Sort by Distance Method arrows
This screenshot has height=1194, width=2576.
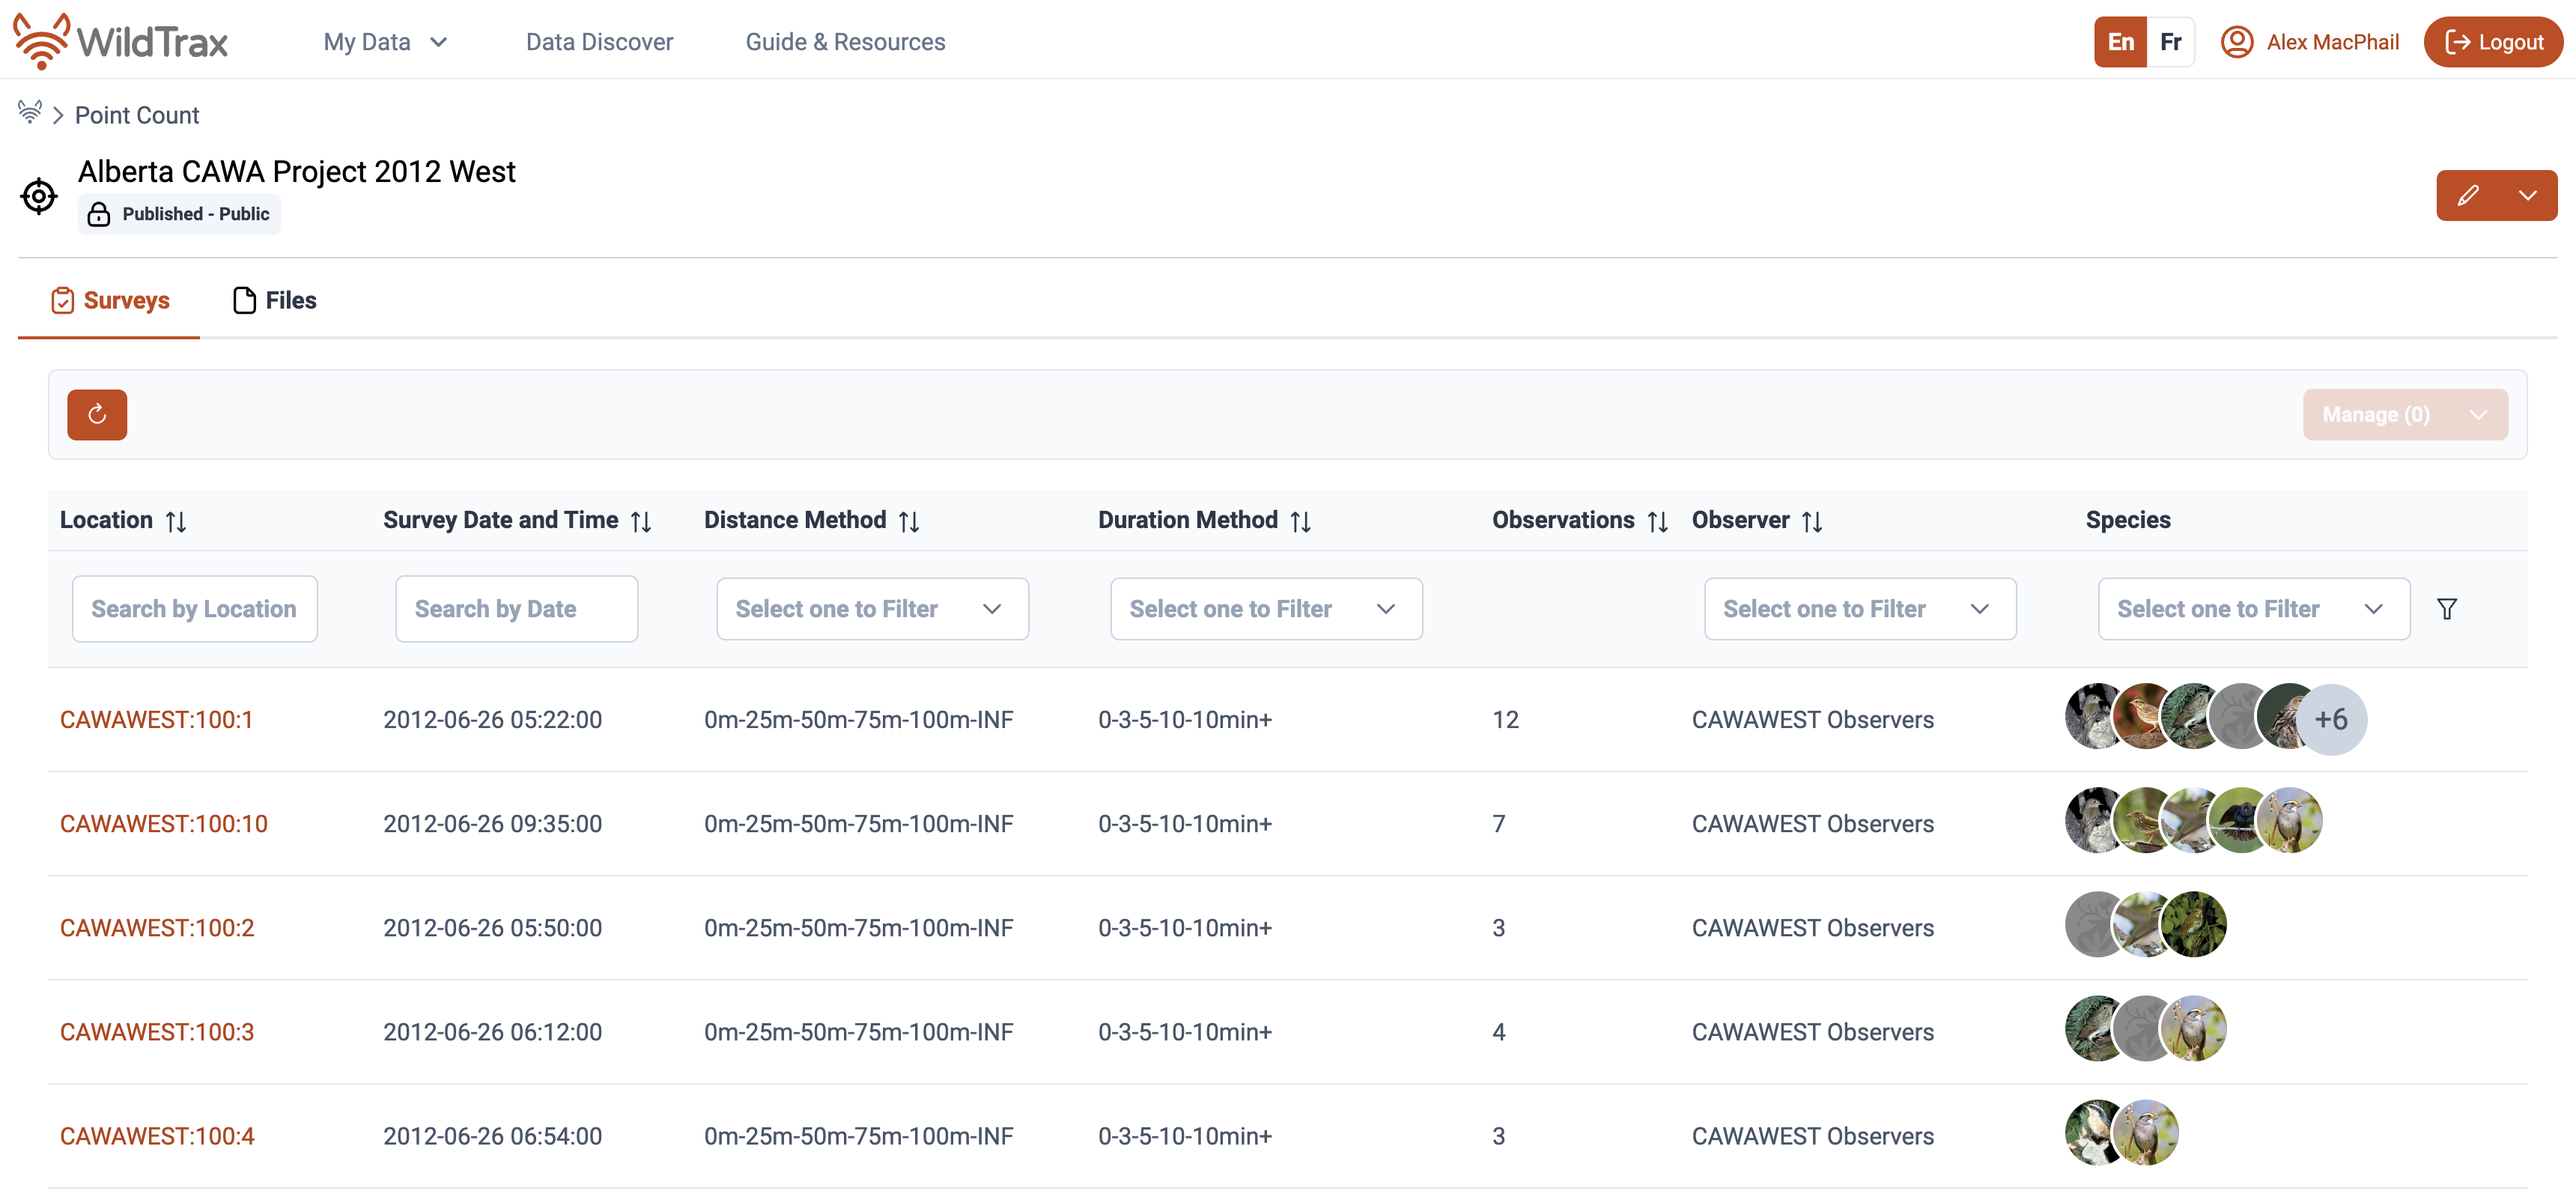pyautogui.click(x=909, y=521)
